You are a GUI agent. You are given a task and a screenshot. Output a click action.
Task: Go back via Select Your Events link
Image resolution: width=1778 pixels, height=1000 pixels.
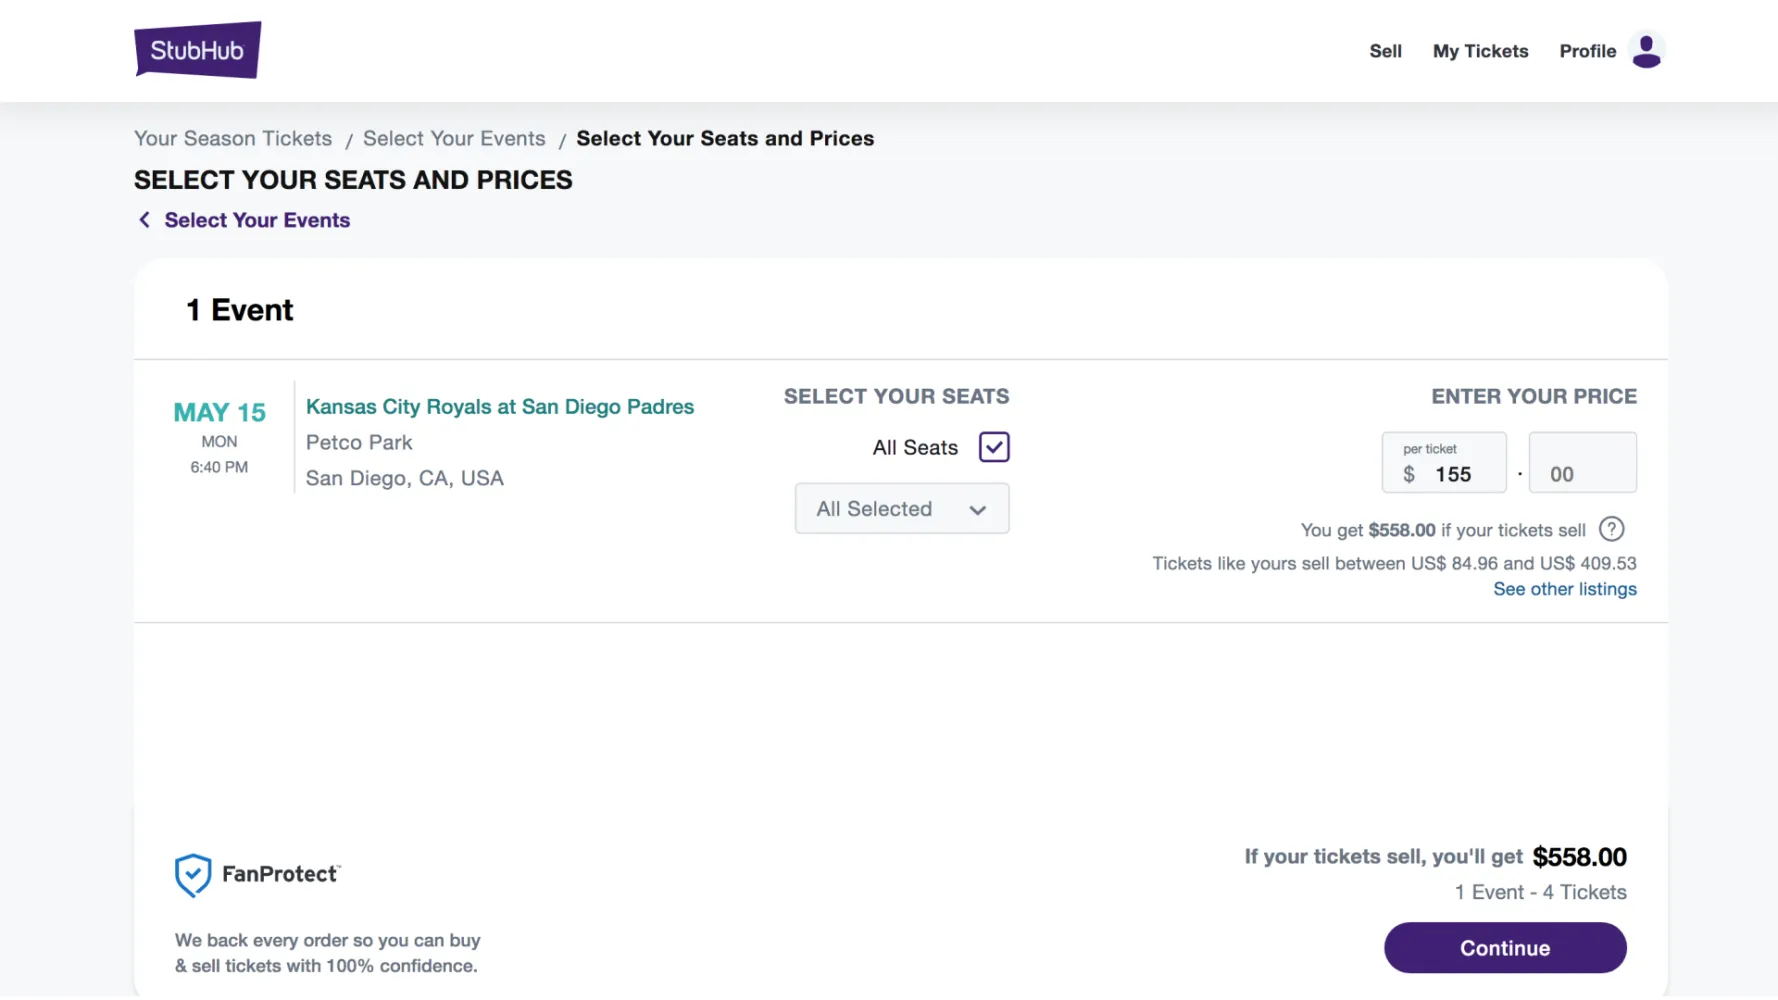click(x=257, y=220)
